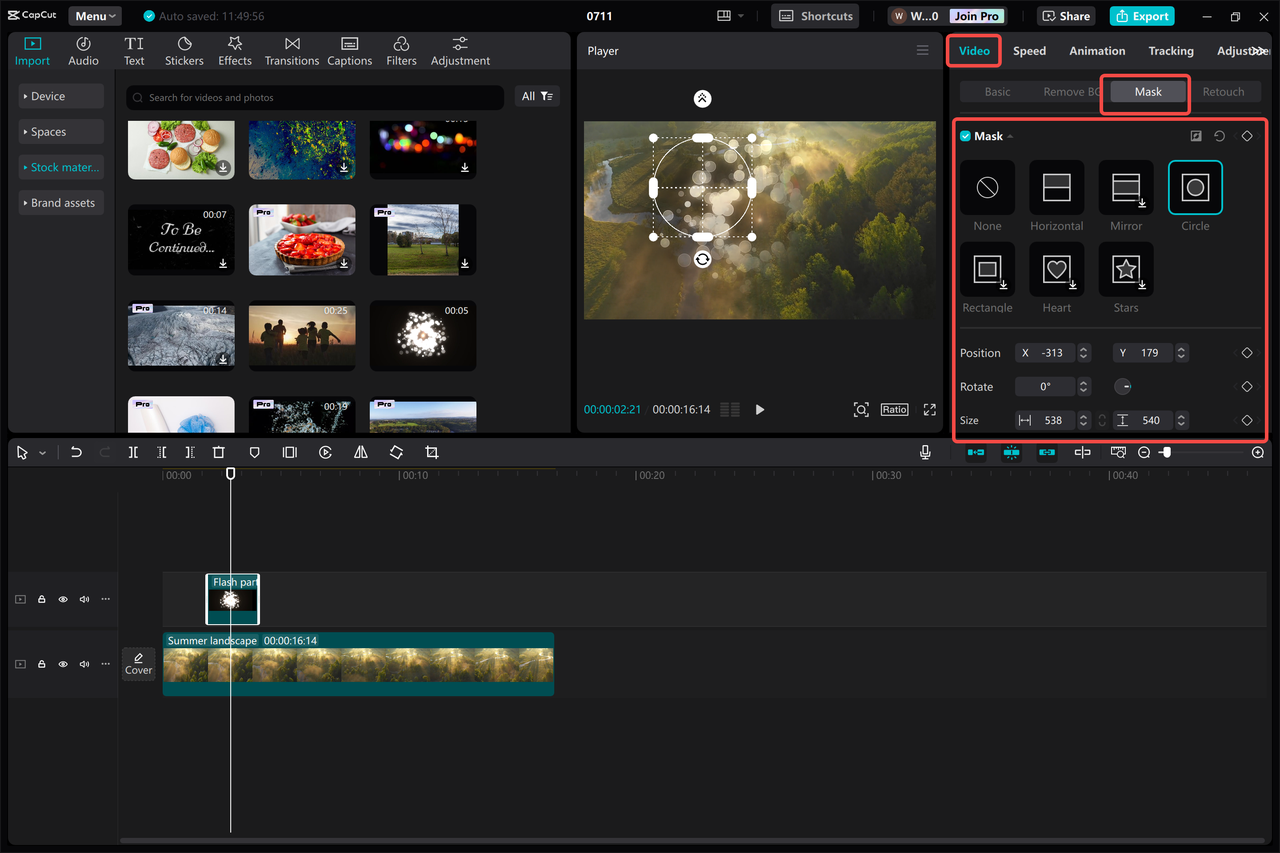Click the zoom in magnifier on timeline
Image resolution: width=1280 pixels, height=853 pixels.
point(1258,453)
